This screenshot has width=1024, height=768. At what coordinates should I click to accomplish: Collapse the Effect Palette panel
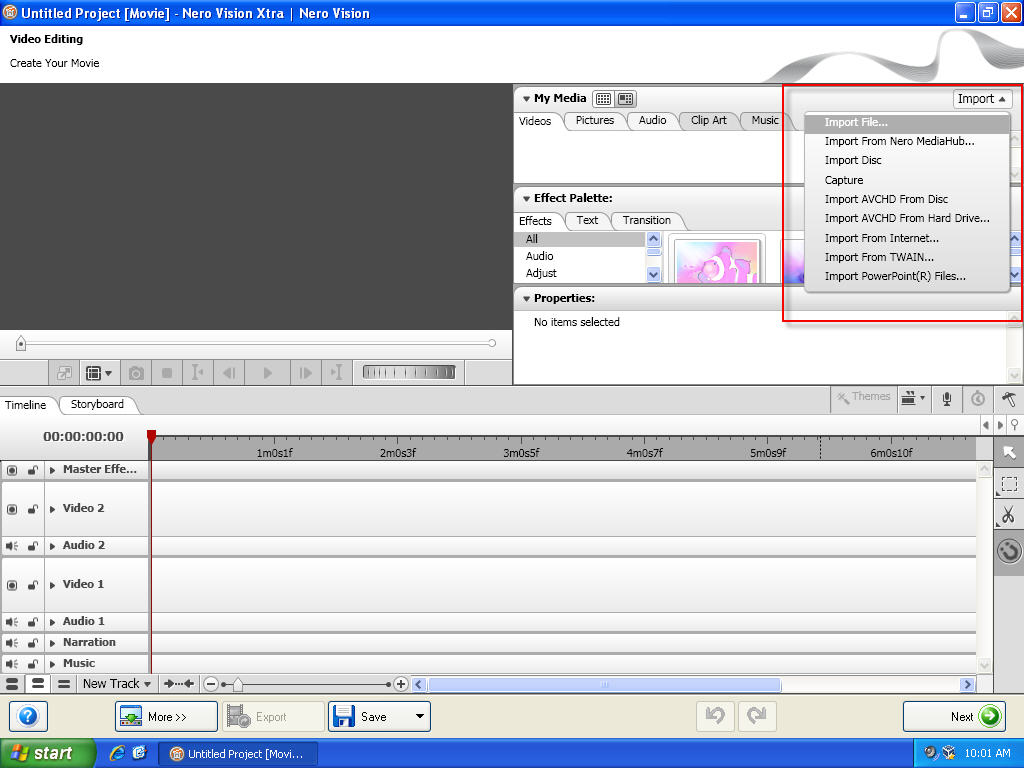point(526,199)
